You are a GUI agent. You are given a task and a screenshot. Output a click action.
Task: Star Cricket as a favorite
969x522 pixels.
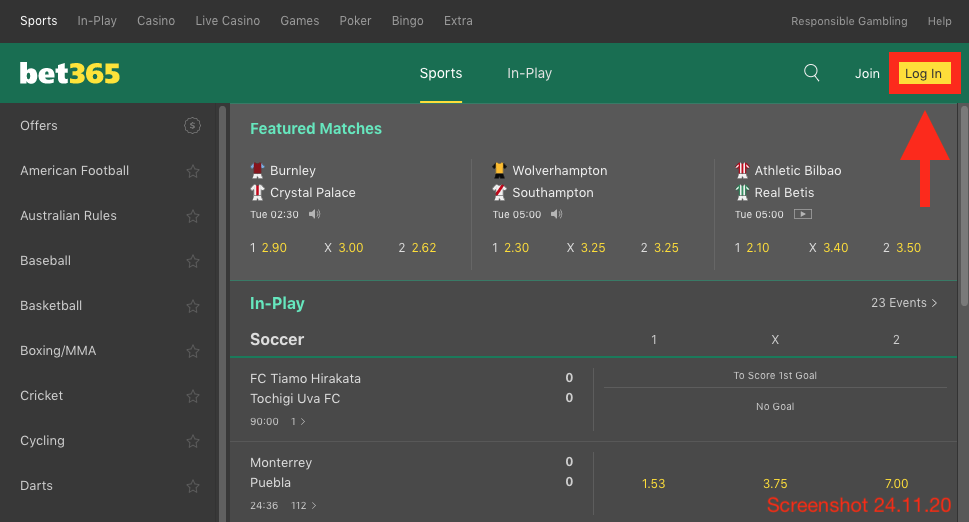[193, 396]
